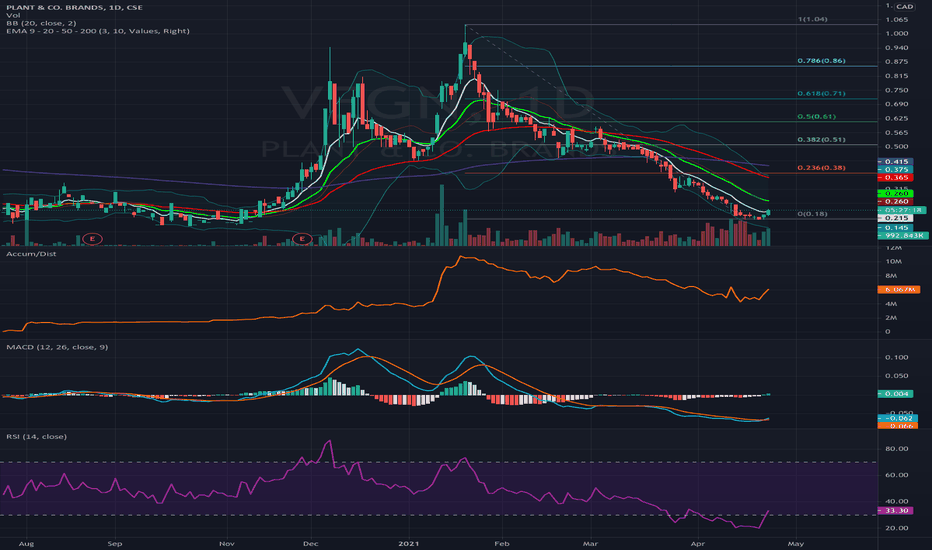Click the 0.145 lower band price tag
The width and height of the screenshot is (932, 550).
click(896, 228)
